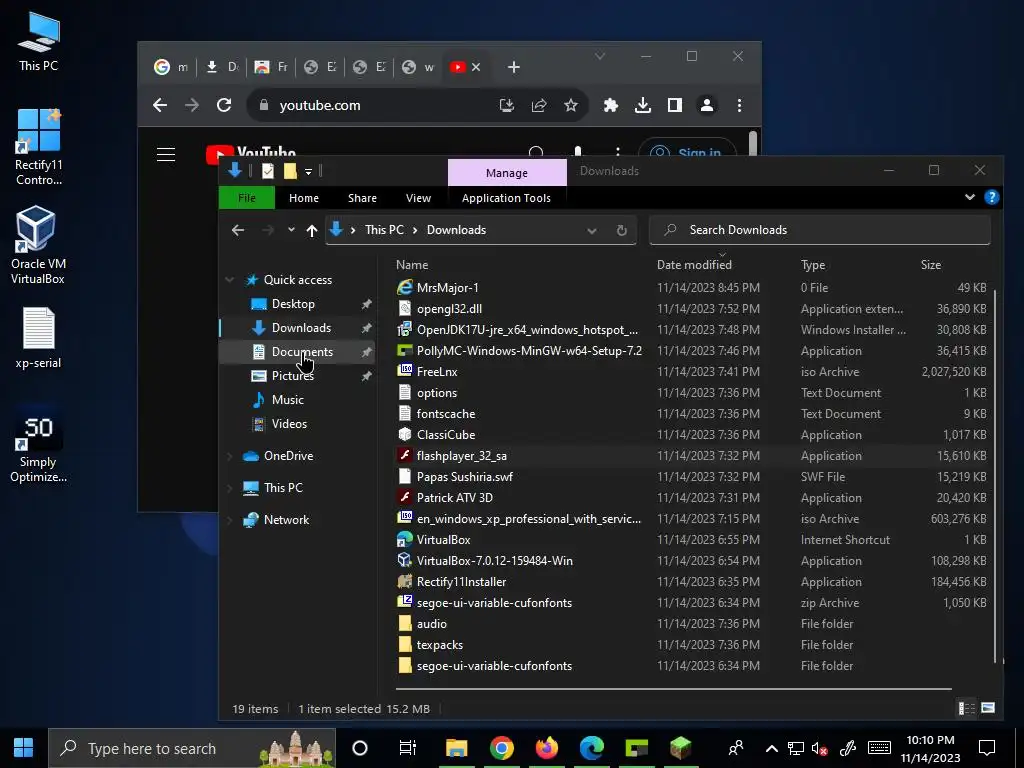Viewport: 1024px width, 768px height.
Task: Open address bar history dropdown
Action: [x=592, y=231]
